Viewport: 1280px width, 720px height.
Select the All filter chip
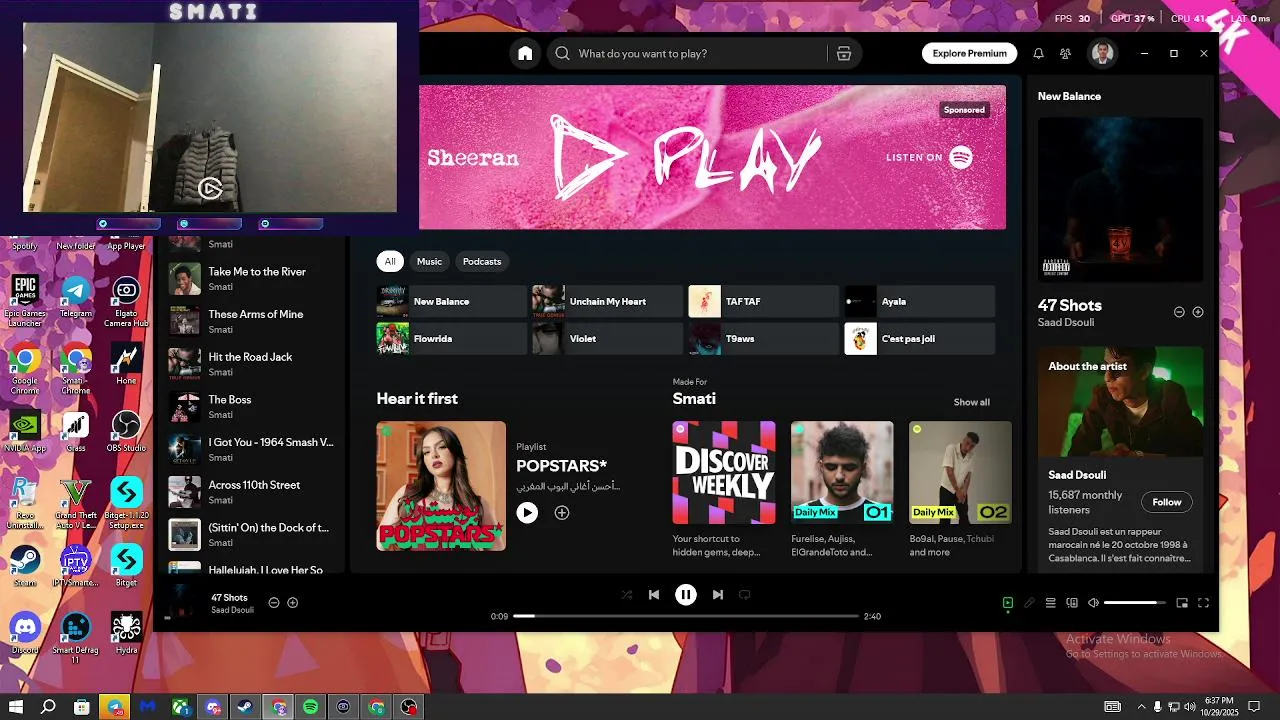coord(390,261)
